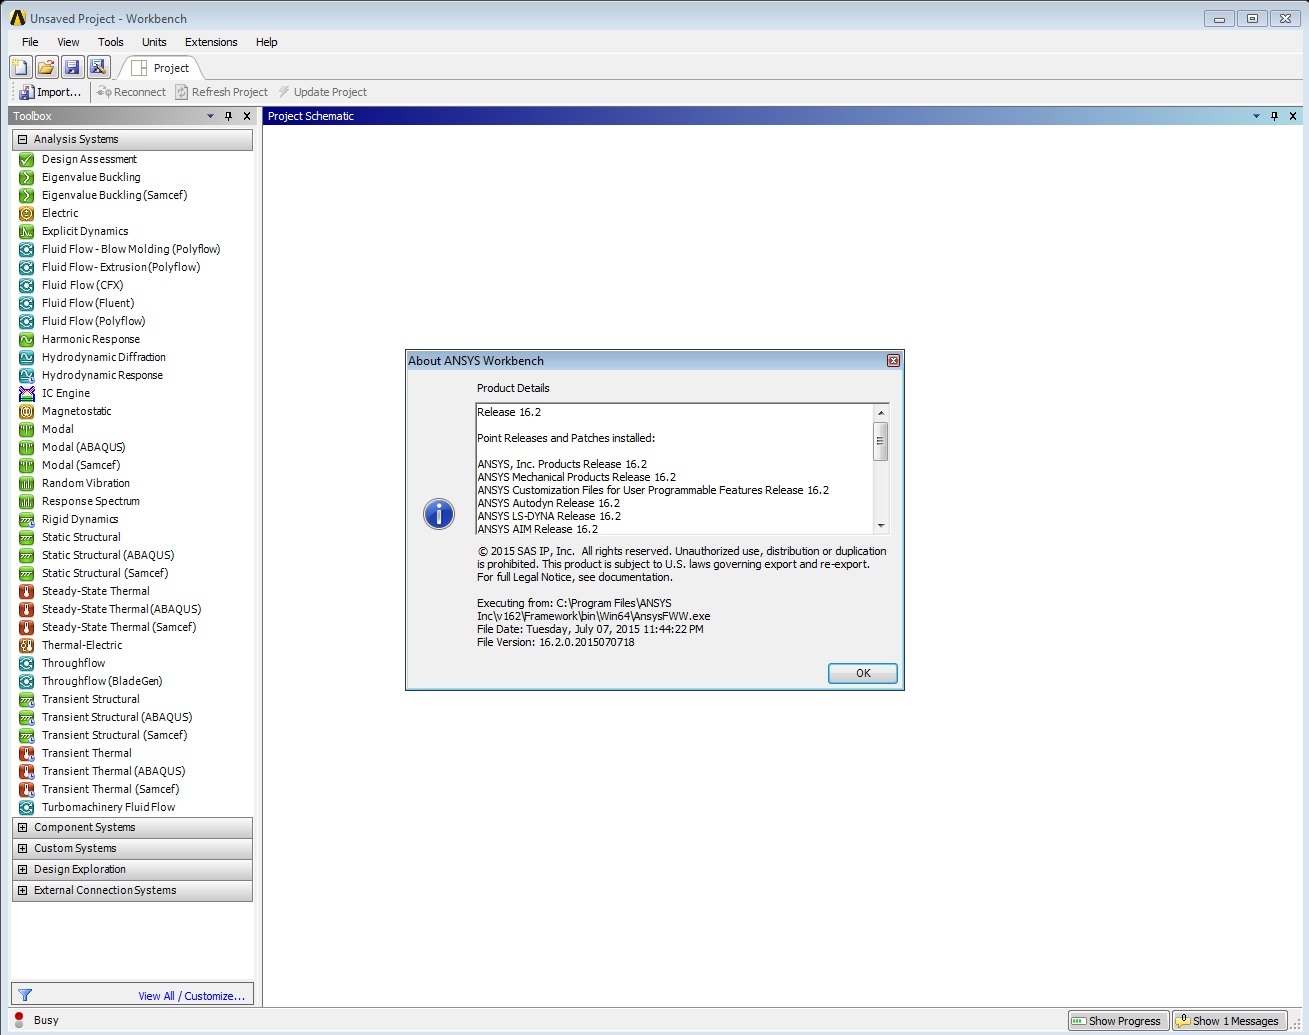Click the Product Details scrollbar thumb
Image resolution: width=1309 pixels, height=1035 pixels.
click(881, 441)
